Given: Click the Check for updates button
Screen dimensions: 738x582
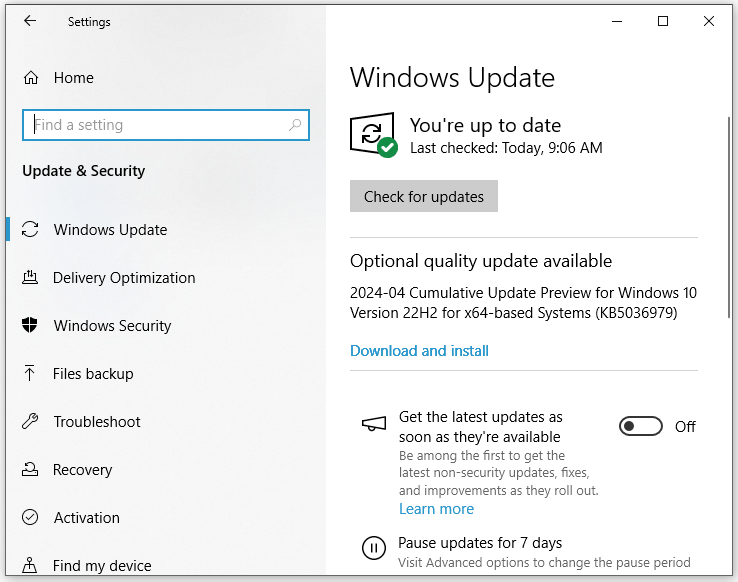Looking at the screenshot, I should 424,196.
